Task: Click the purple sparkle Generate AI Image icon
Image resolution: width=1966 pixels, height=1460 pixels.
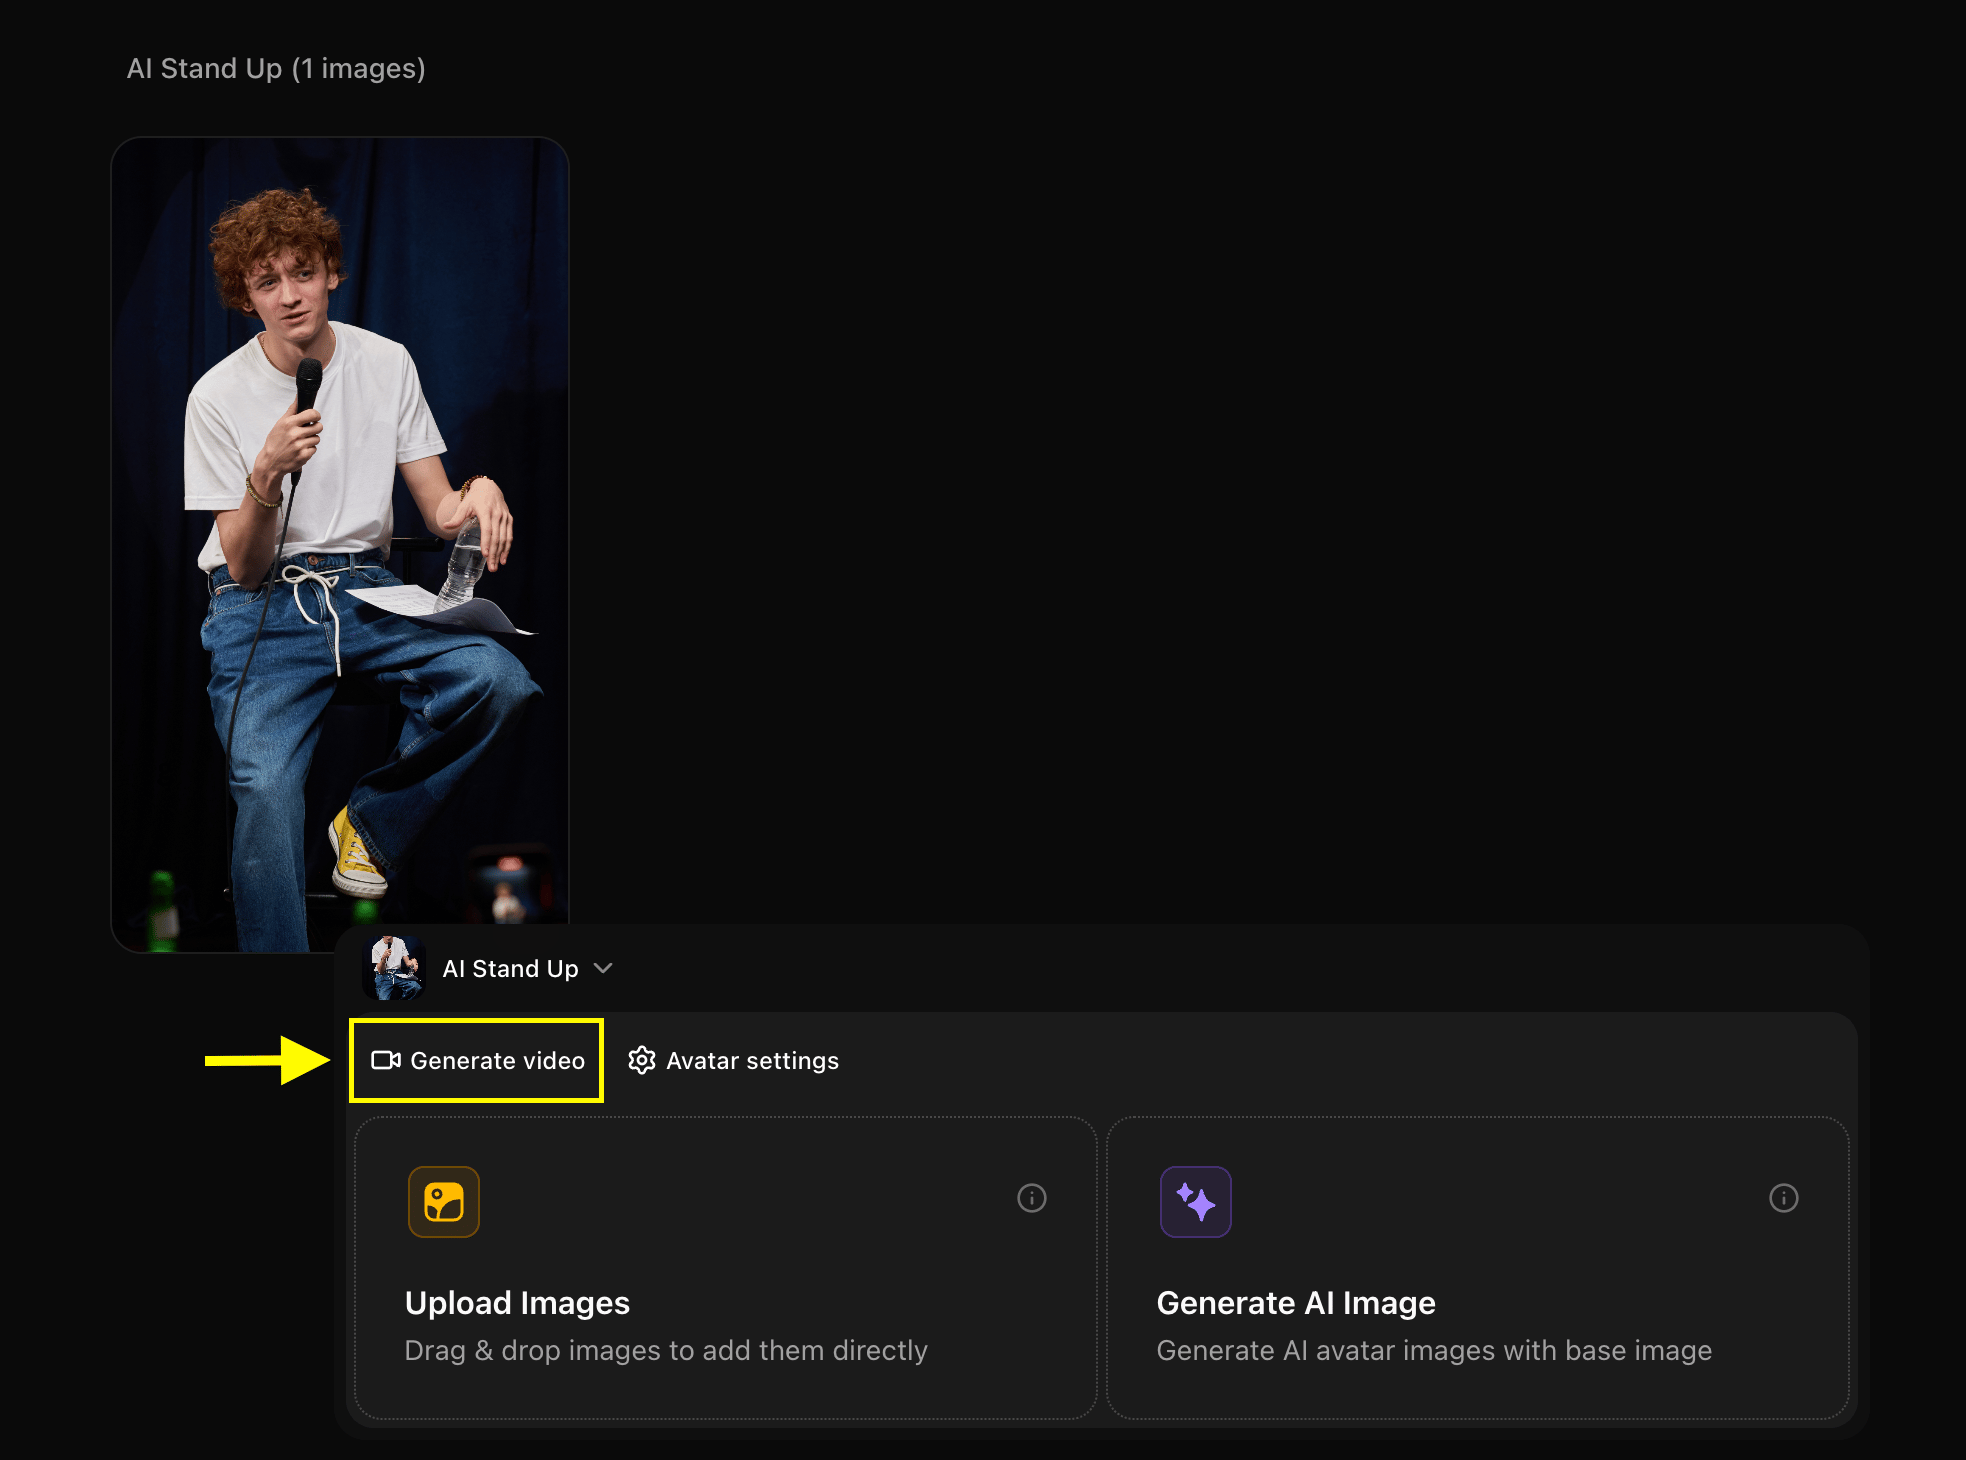Action: pos(1196,1202)
